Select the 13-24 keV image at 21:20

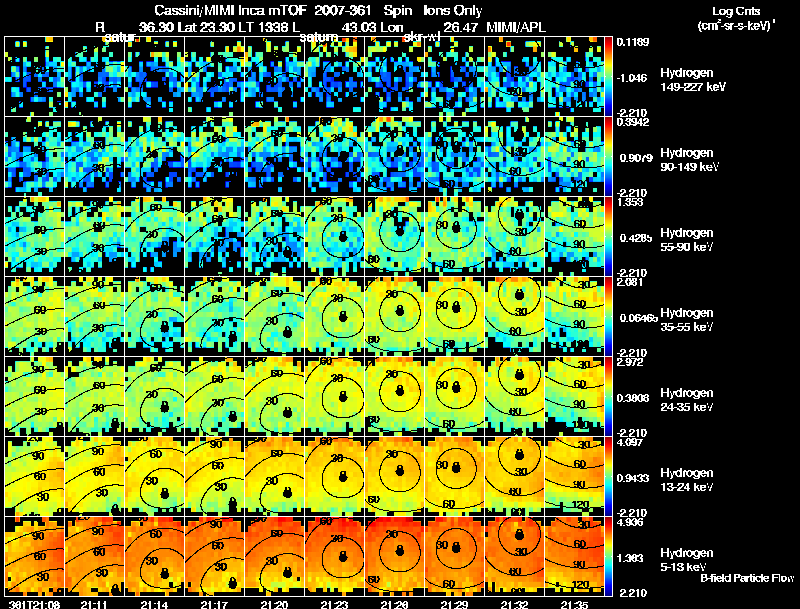[274, 477]
